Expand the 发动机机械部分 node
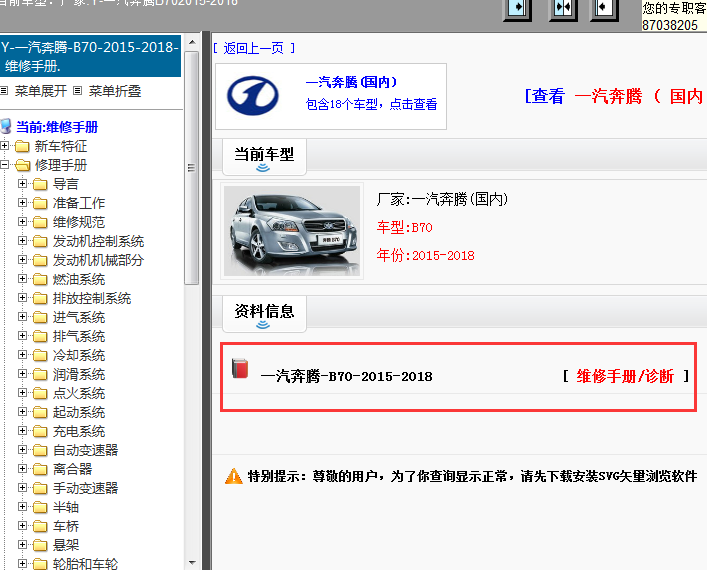707x570 pixels. coord(22,260)
